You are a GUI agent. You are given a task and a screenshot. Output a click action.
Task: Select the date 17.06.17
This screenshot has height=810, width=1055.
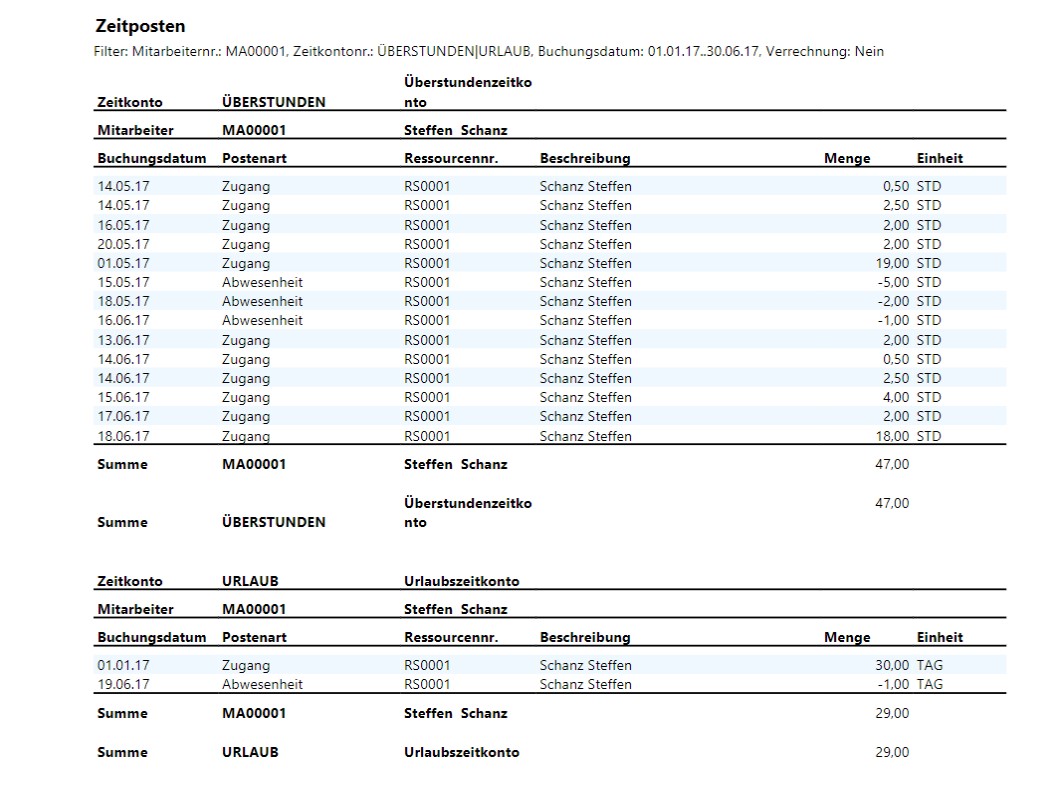coord(123,416)
